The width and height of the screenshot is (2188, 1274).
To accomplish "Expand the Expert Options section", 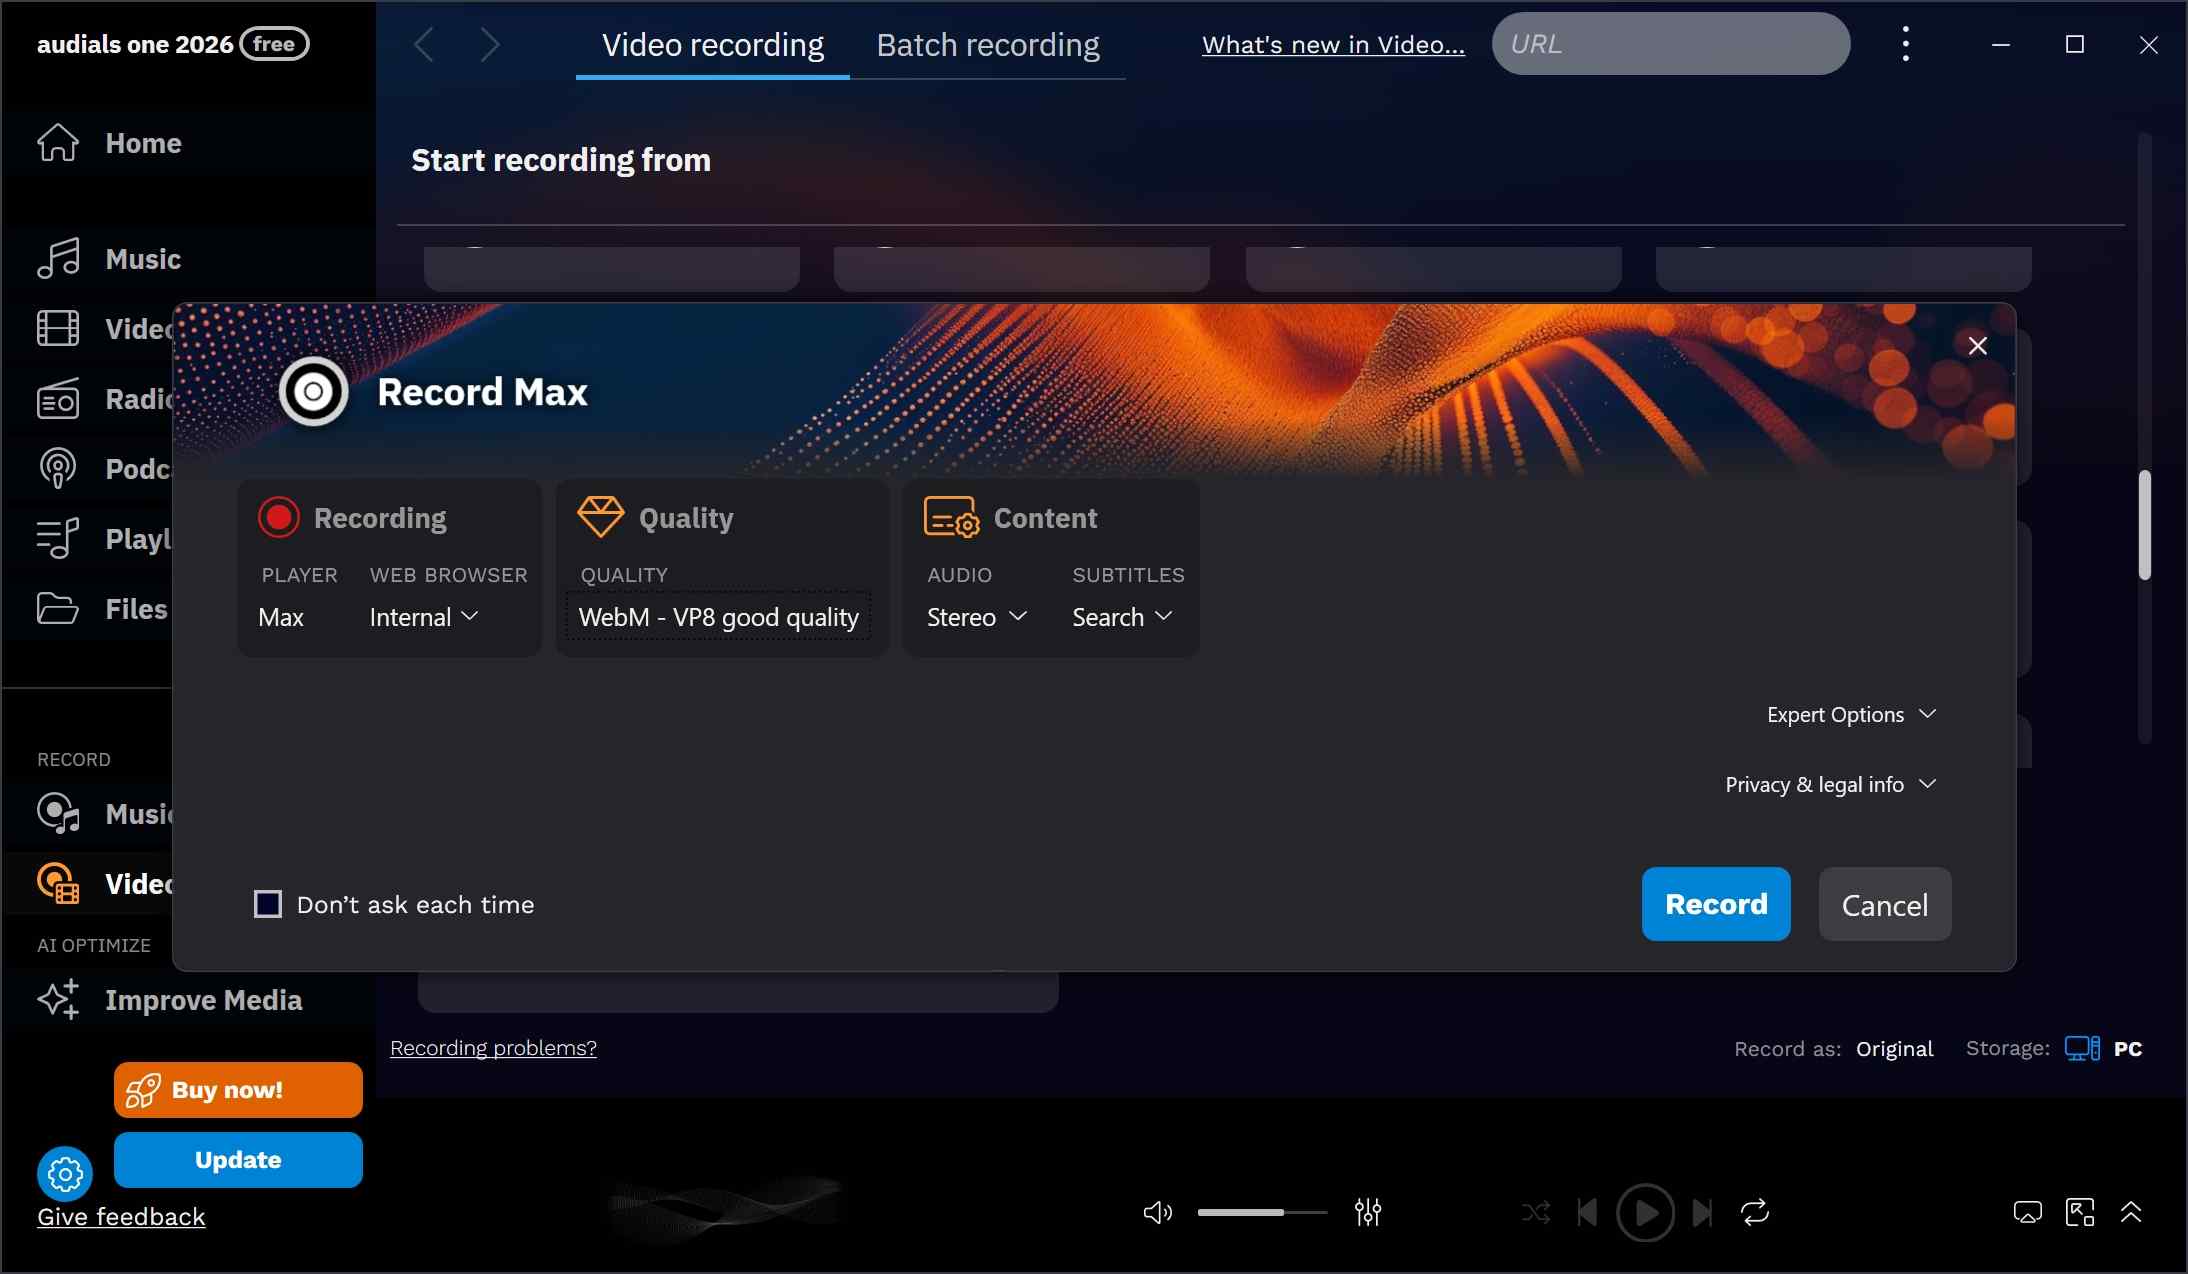I will click(1850, 714).
